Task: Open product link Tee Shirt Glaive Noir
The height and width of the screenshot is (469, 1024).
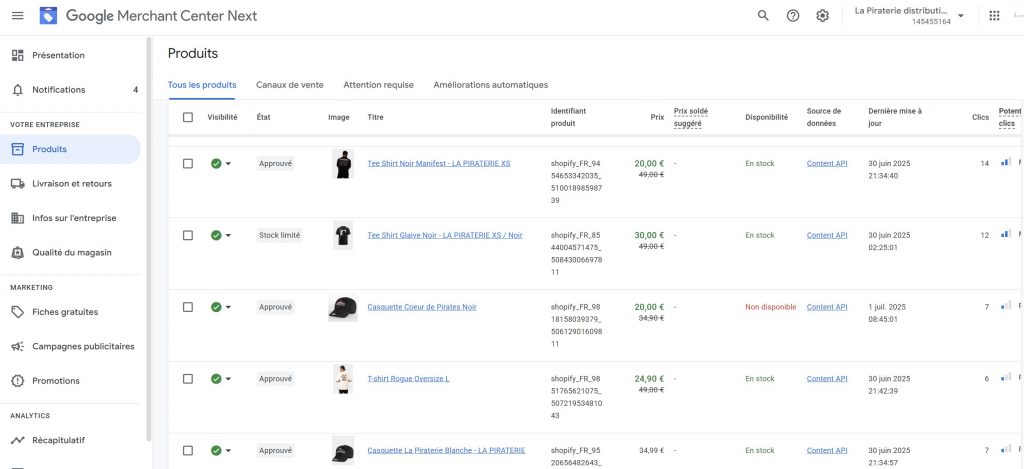Action: (445, 235)
